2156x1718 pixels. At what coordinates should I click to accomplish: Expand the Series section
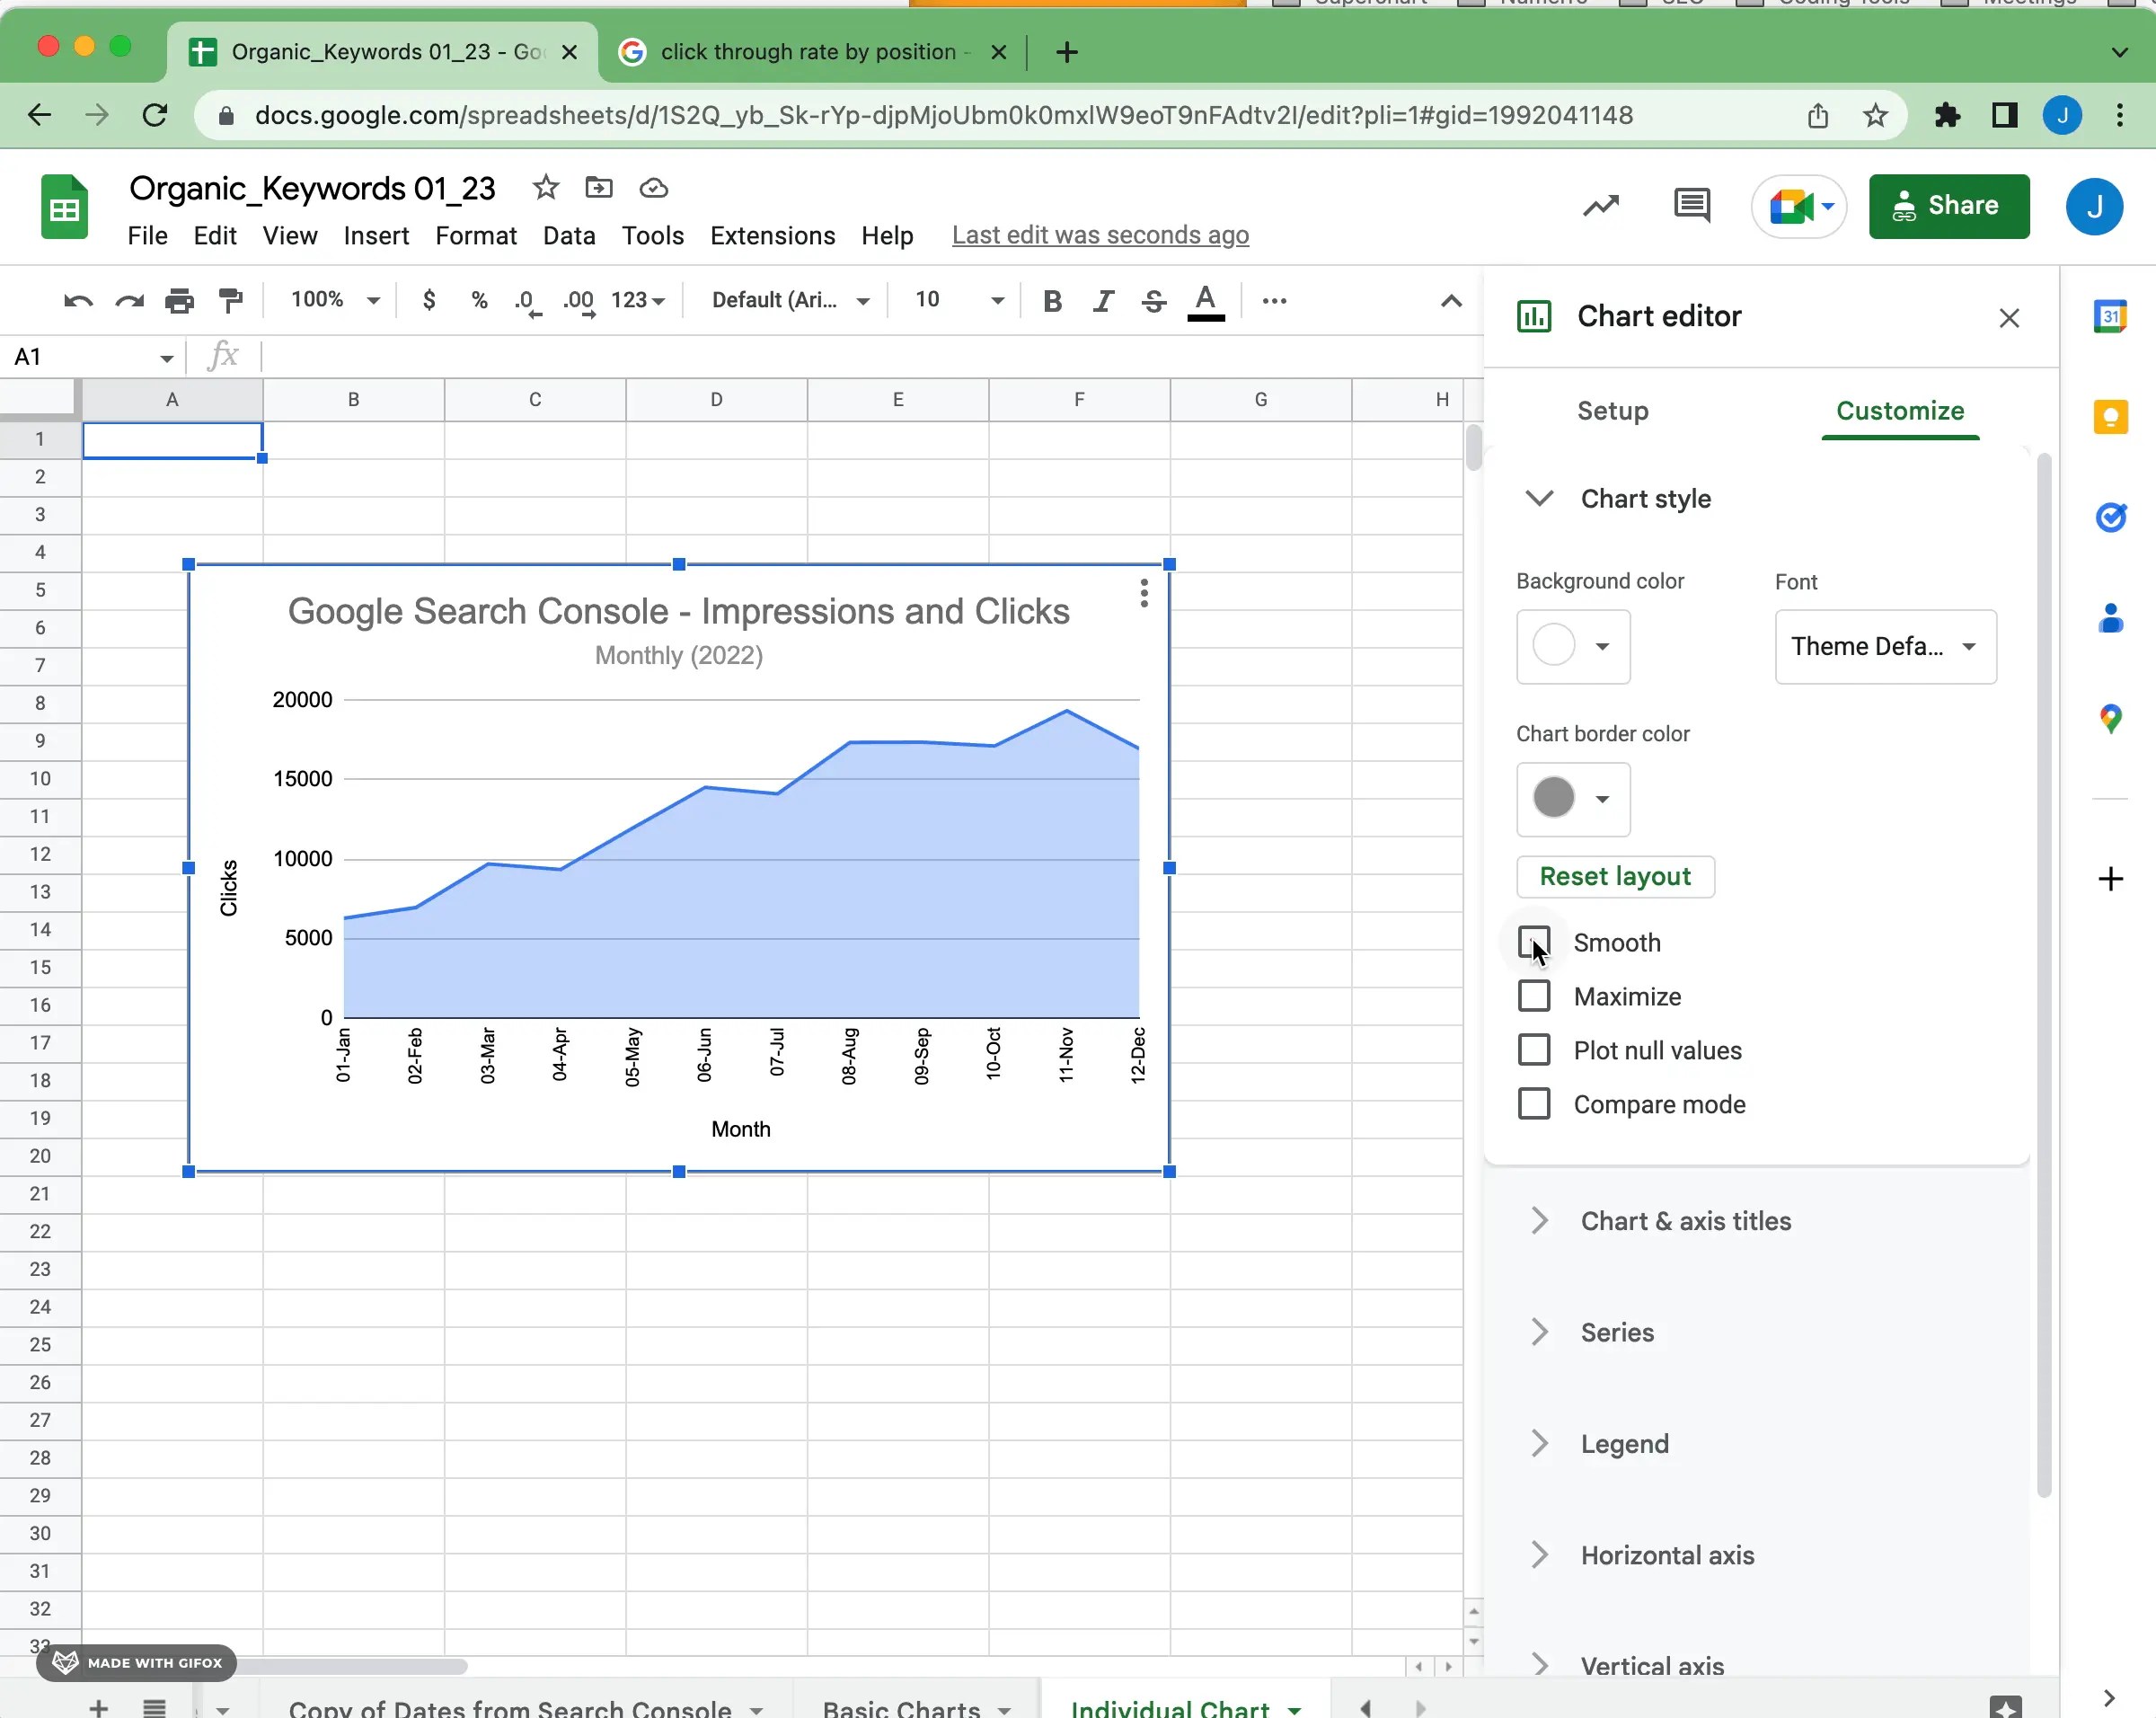point(1617,1332)
